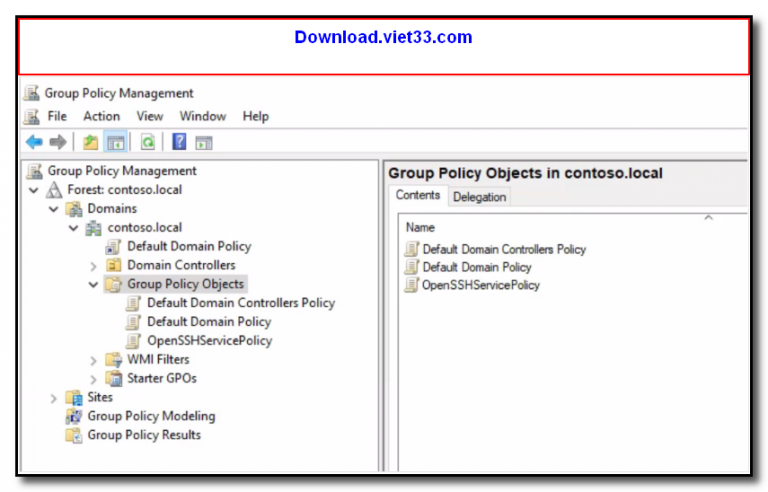The image size is (768, 492).
Task: Switch to the Delegation tab
Action: [479, 197]
